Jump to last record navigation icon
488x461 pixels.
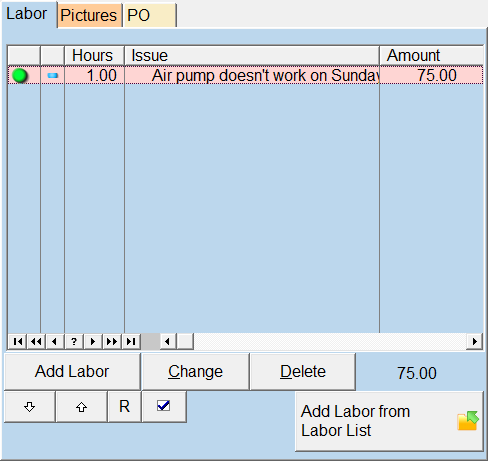[x=131, y=341]
